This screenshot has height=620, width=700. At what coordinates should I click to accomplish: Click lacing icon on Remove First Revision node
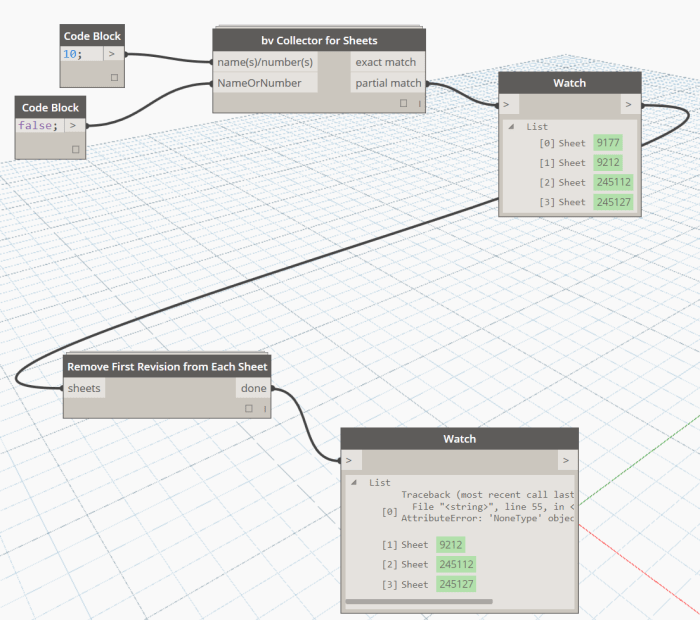point(264,408)
